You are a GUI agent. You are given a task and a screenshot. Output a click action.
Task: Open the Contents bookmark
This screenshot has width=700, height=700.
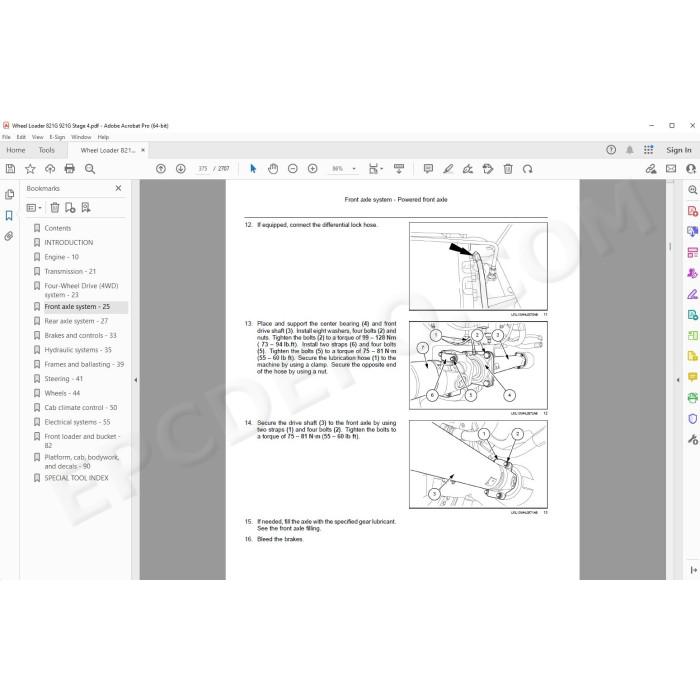coord(58,228)
